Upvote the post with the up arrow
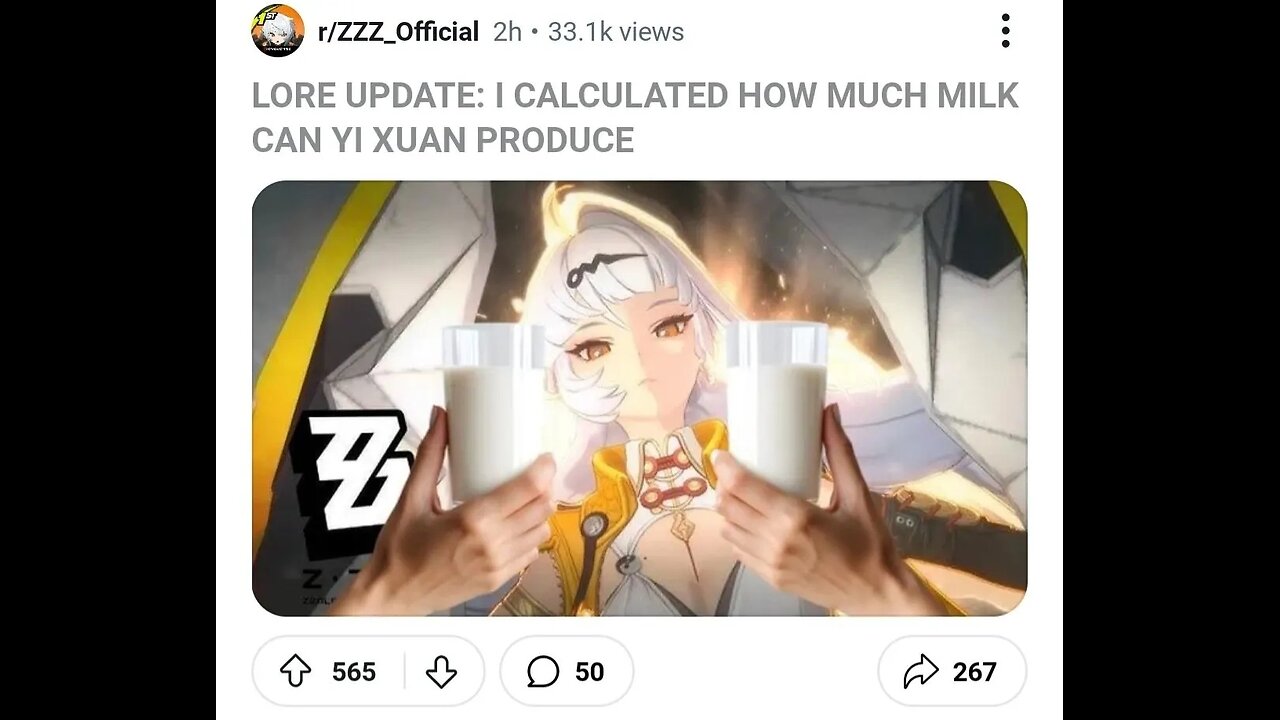The height and width of the screenshot is (720, 1280). coord(296,672)
